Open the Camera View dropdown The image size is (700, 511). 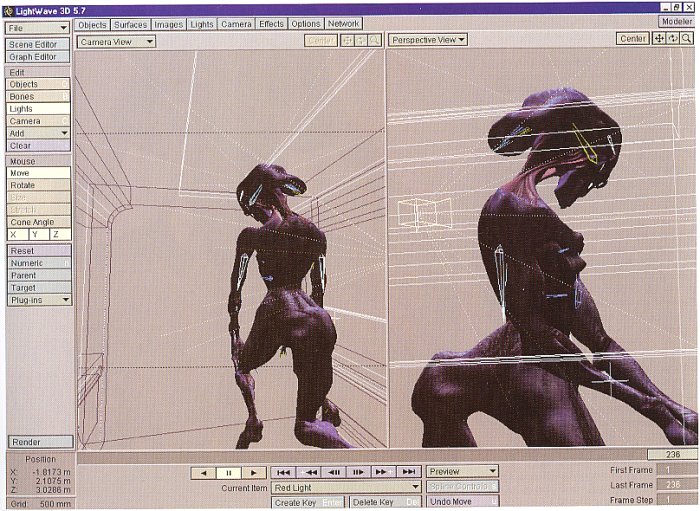(x=117, y=41)
